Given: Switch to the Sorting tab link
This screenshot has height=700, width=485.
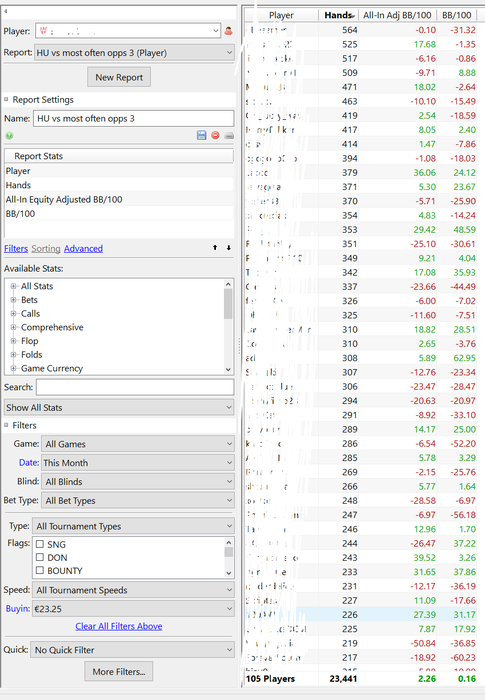Looking at the screenshot, I should (46, 249).
